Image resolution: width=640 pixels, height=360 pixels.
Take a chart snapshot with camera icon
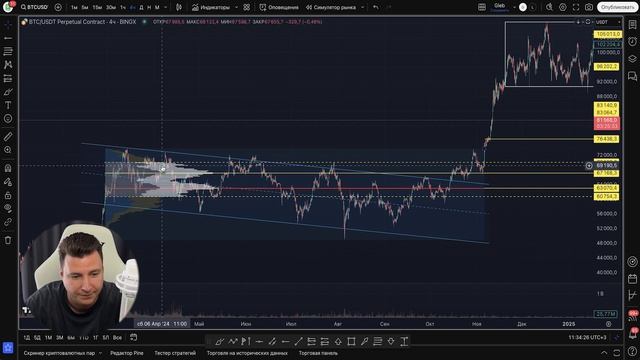(x=589, y=7)
